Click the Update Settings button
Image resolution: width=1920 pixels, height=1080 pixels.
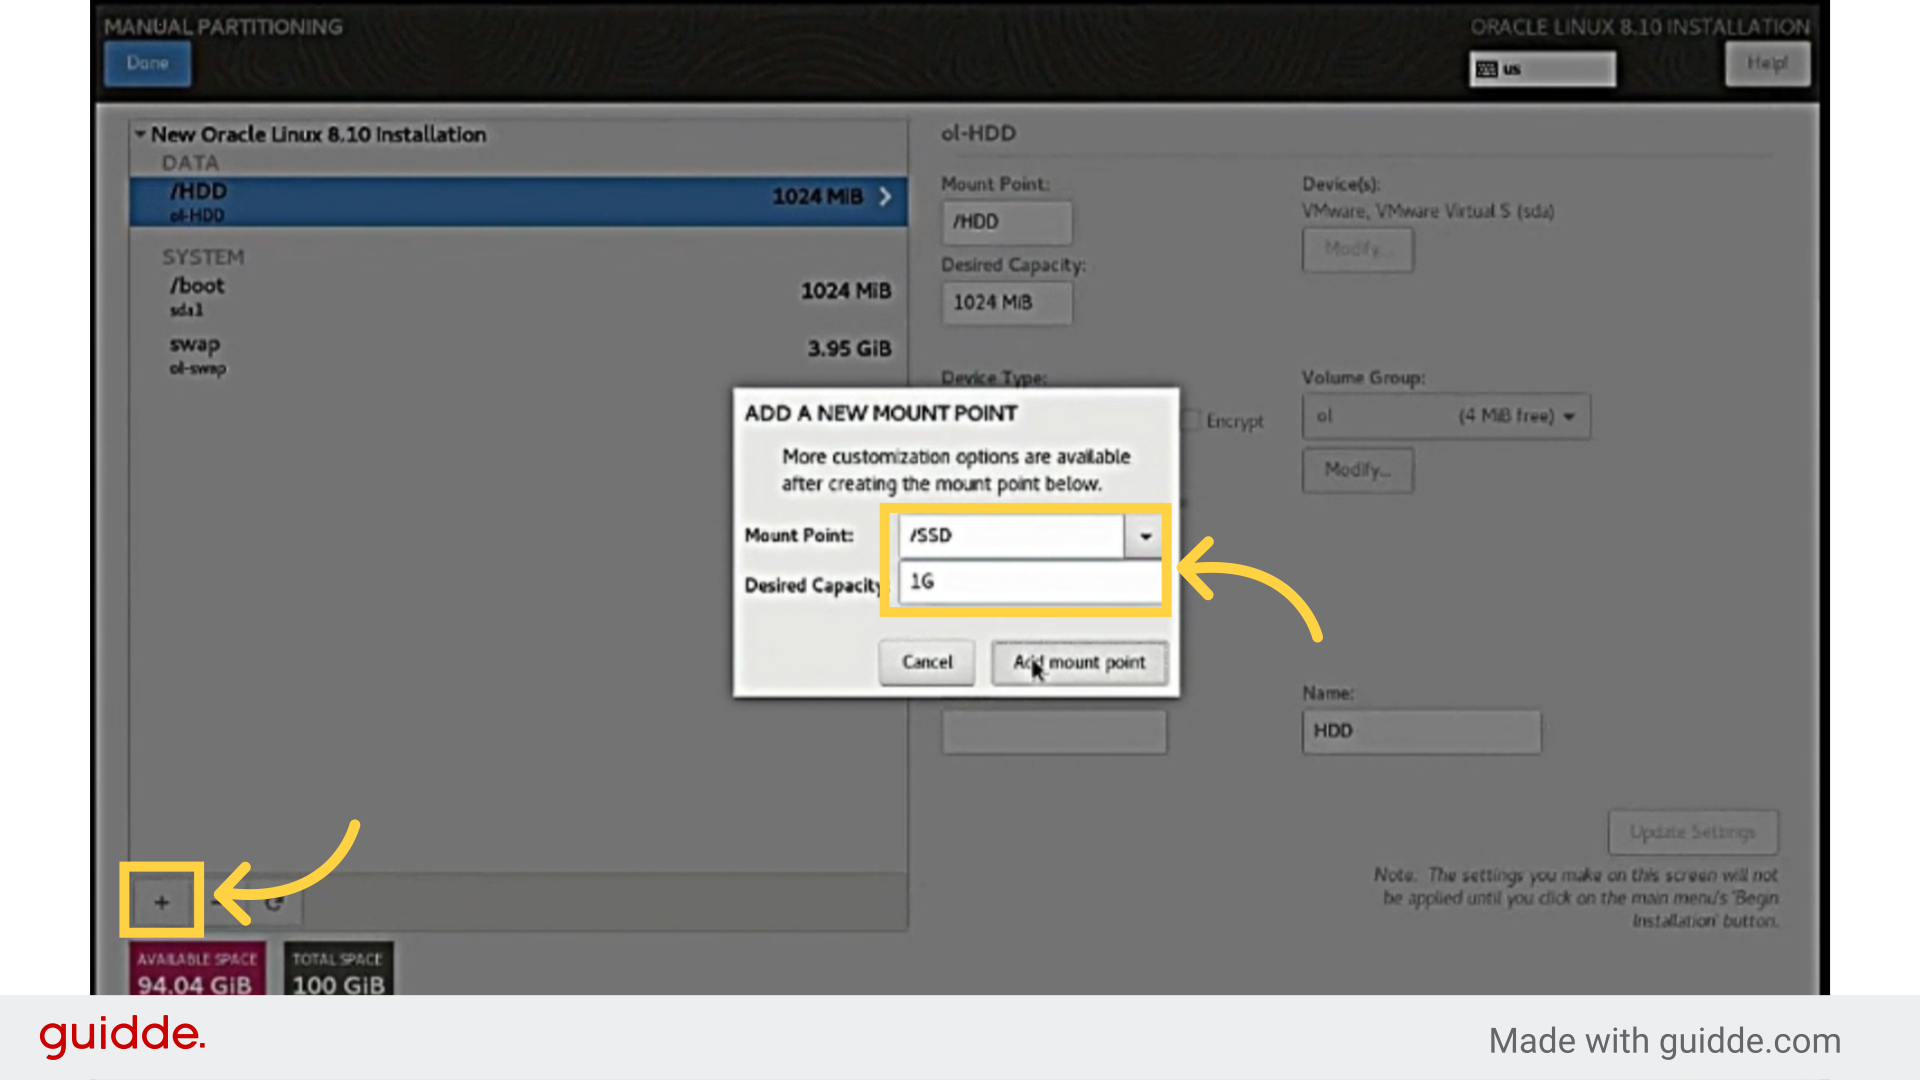1692,831
